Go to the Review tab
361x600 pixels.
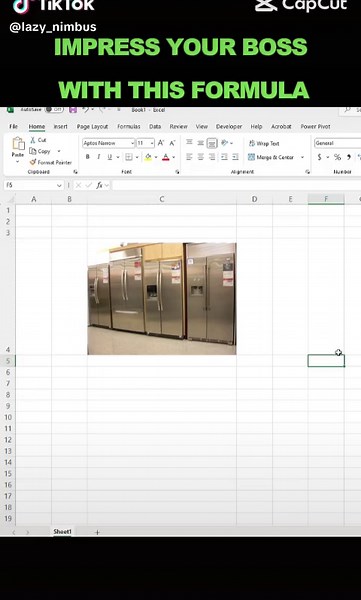click(x=178, y=127)
